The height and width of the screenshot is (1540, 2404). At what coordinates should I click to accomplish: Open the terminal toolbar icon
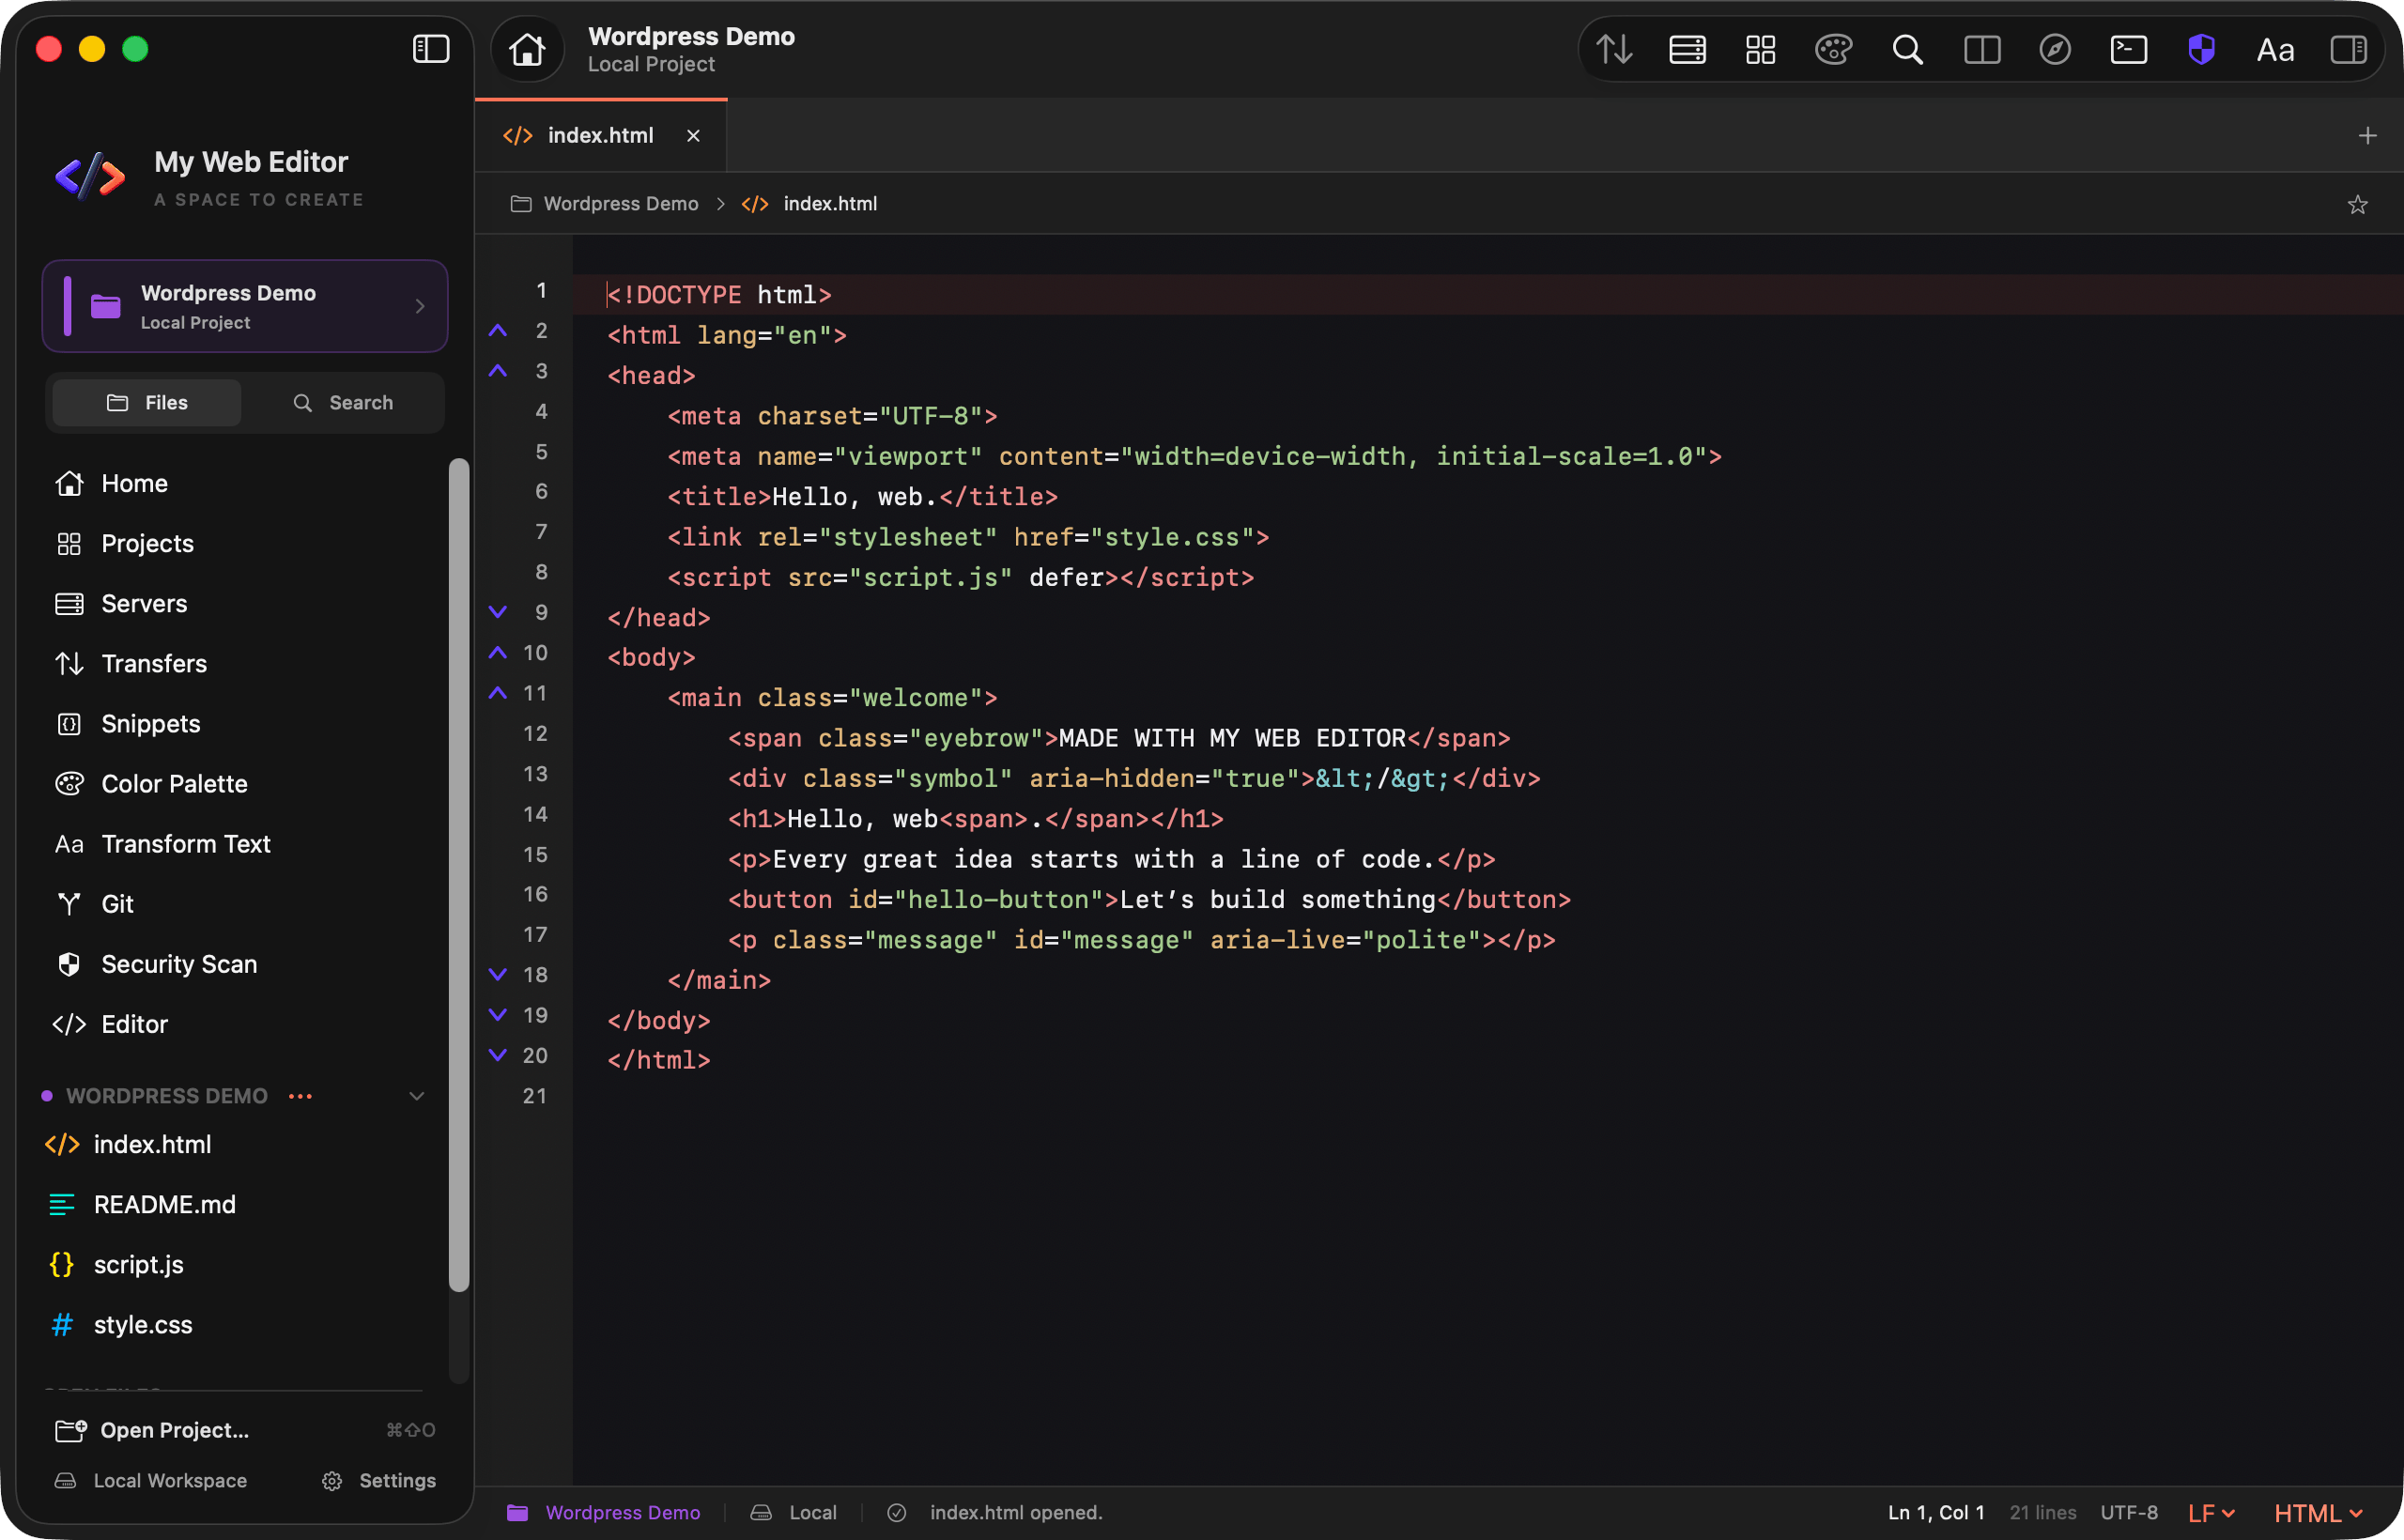(2128, 49)
